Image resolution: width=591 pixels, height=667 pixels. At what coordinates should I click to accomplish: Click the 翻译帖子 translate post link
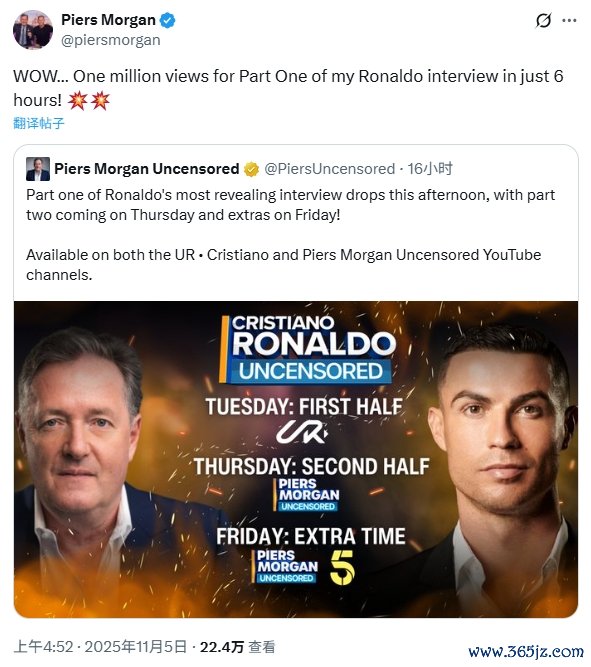(39, 123)
